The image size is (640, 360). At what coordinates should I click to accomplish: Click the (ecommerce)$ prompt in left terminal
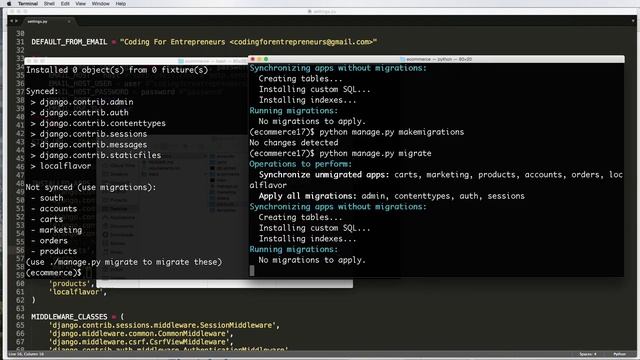pos(53,273)
